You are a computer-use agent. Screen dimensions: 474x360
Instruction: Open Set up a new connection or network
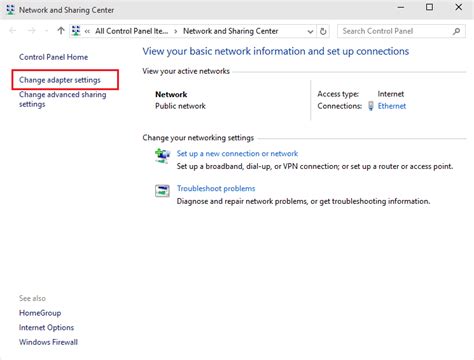(237, 154)
